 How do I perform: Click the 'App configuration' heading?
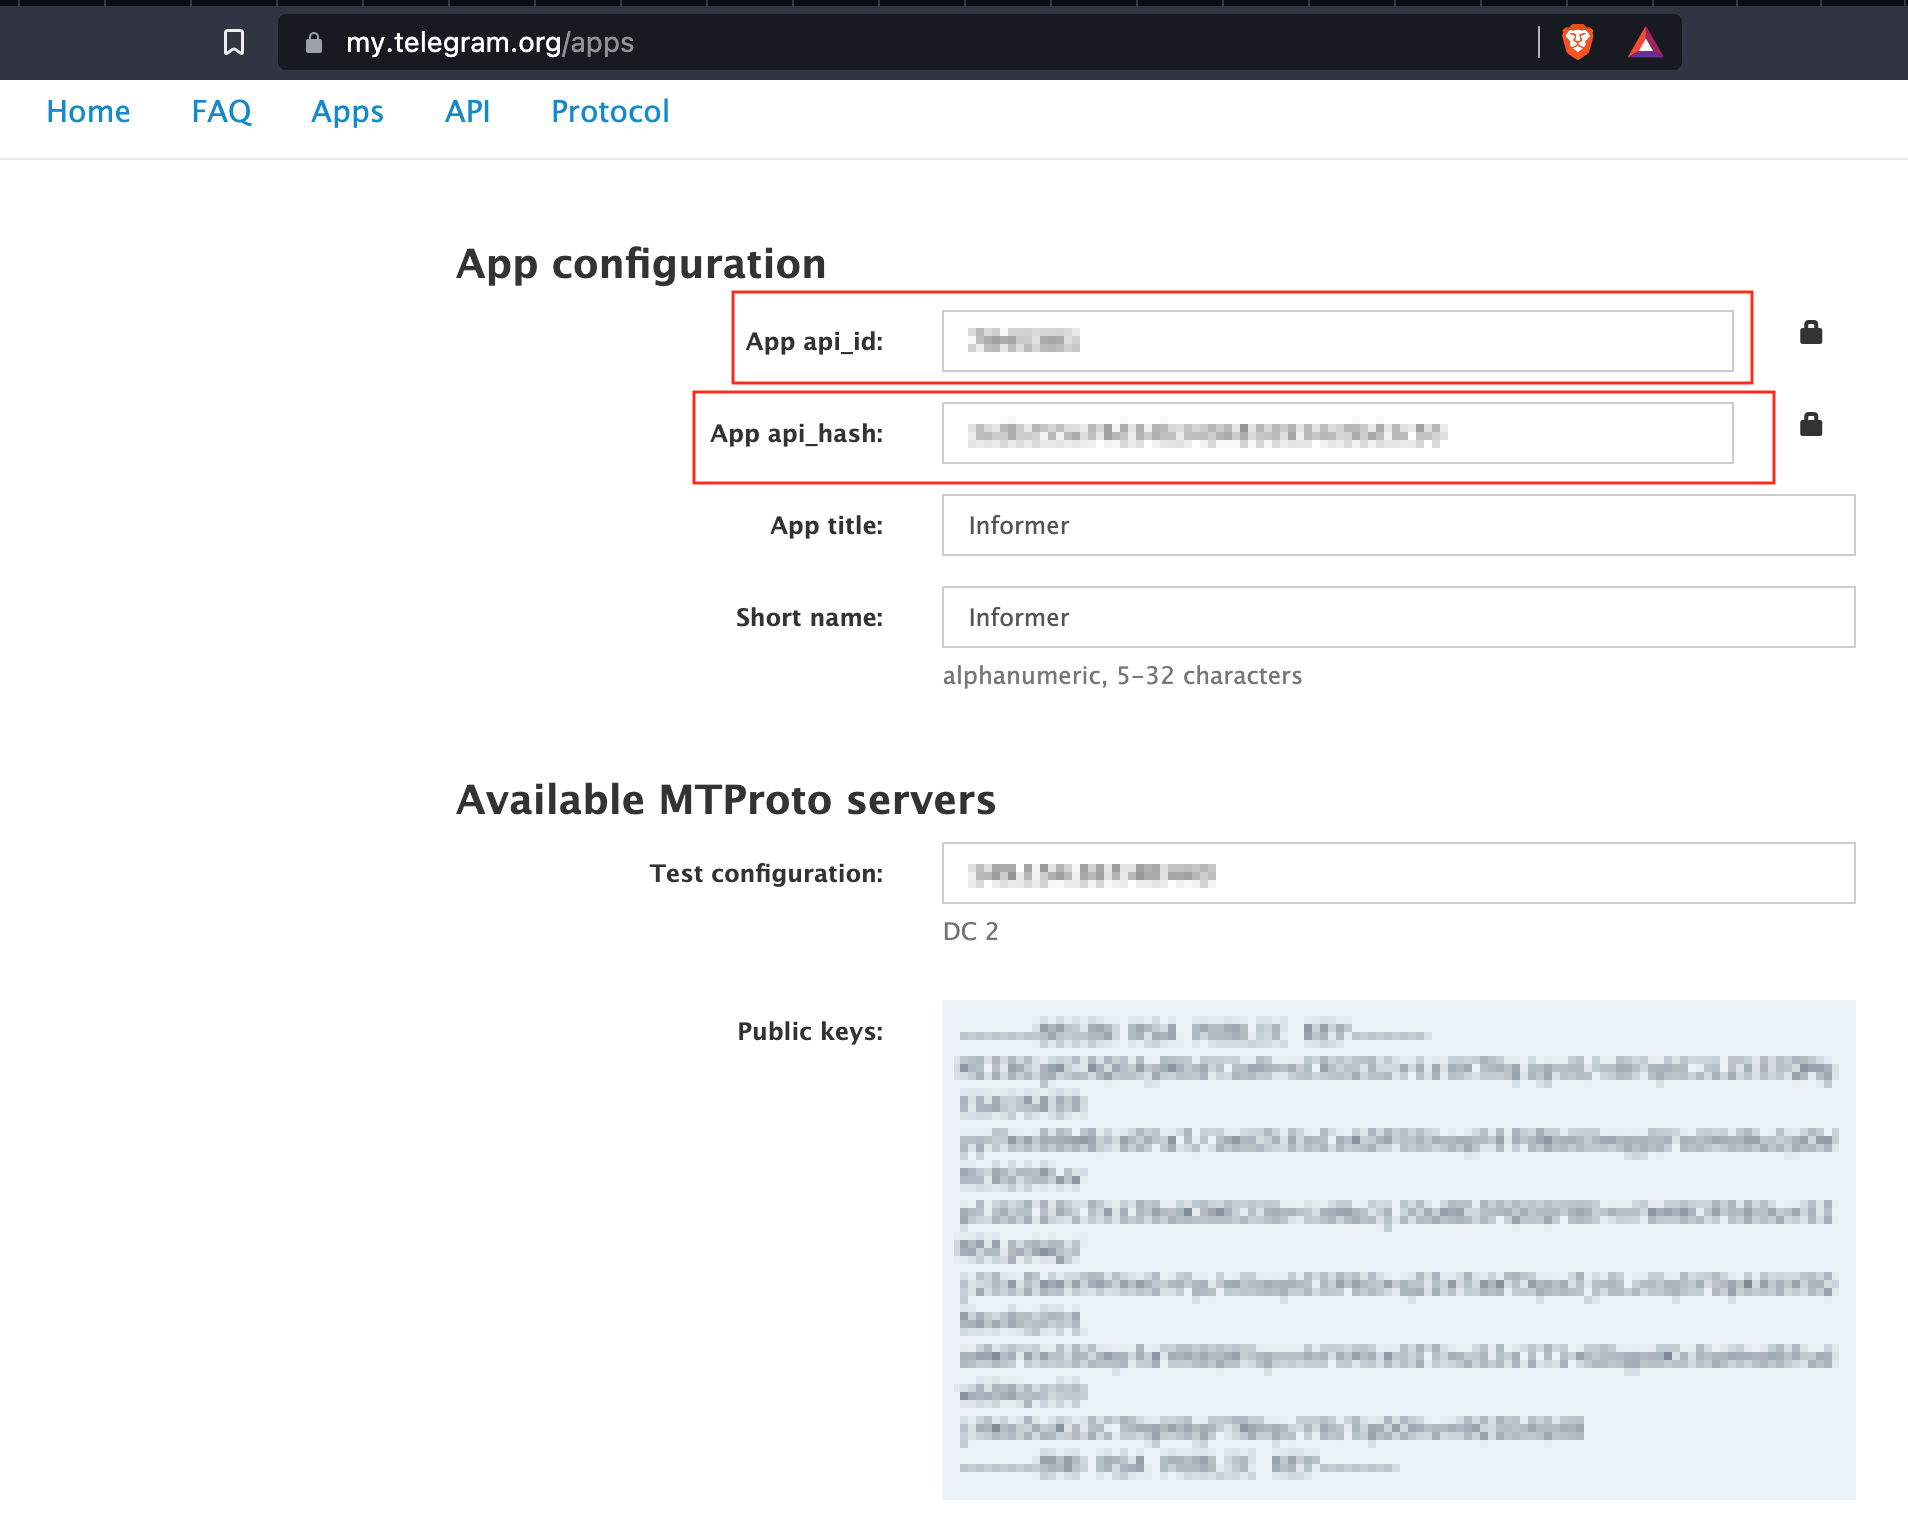(x=641, y=264)
